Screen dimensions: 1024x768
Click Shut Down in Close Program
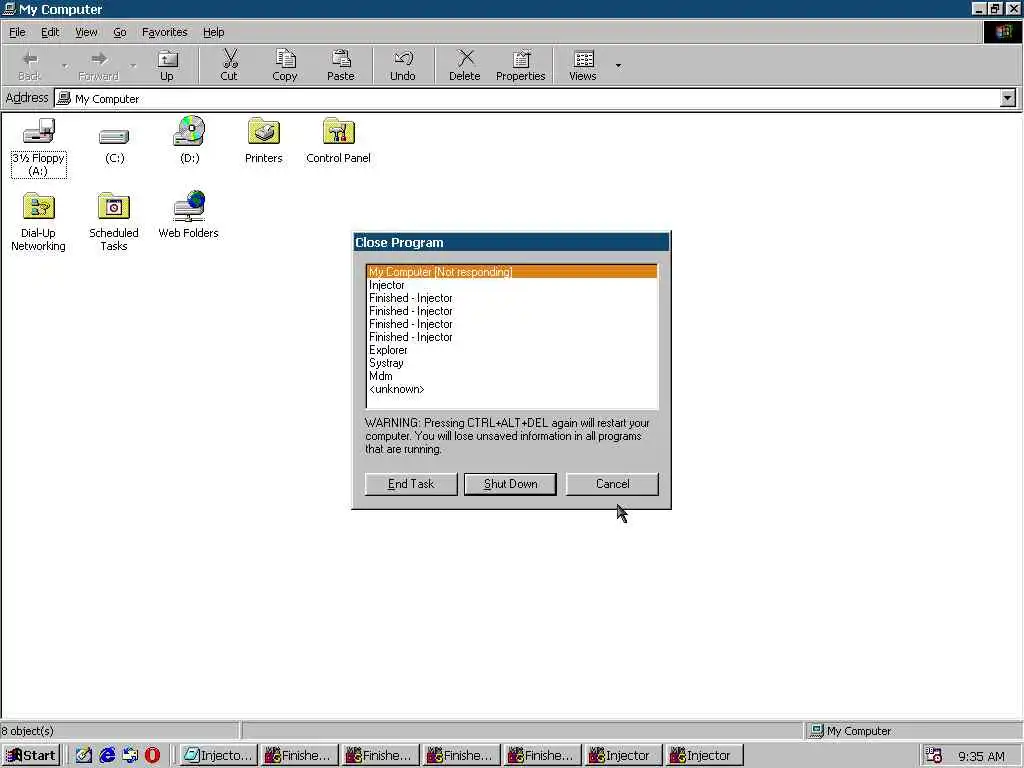coord(510,484)
